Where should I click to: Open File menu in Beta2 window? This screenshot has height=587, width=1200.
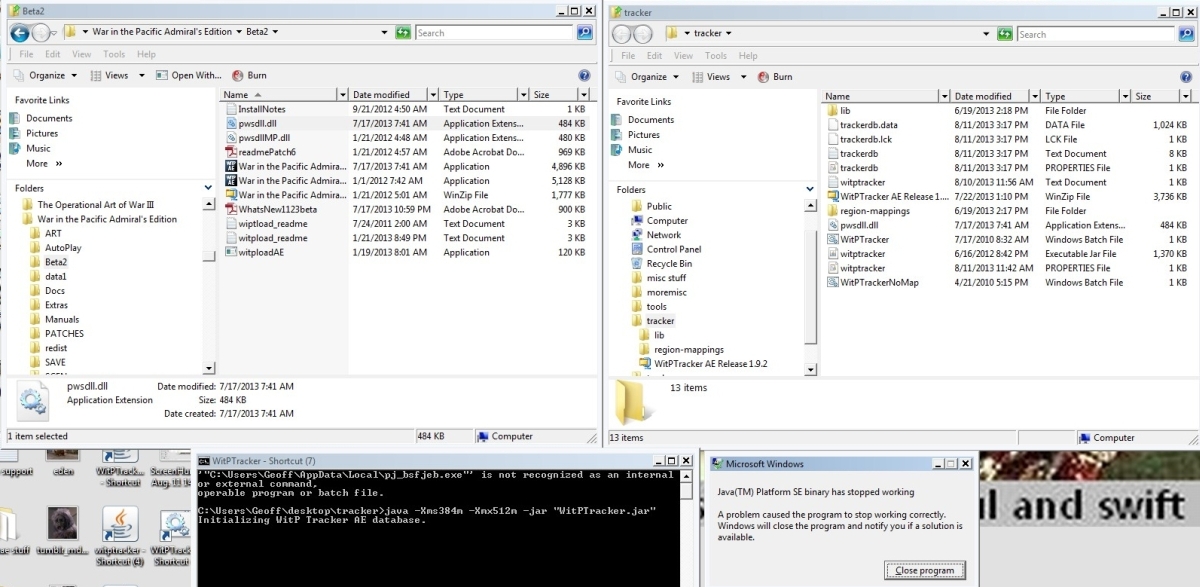pos(26,54)
